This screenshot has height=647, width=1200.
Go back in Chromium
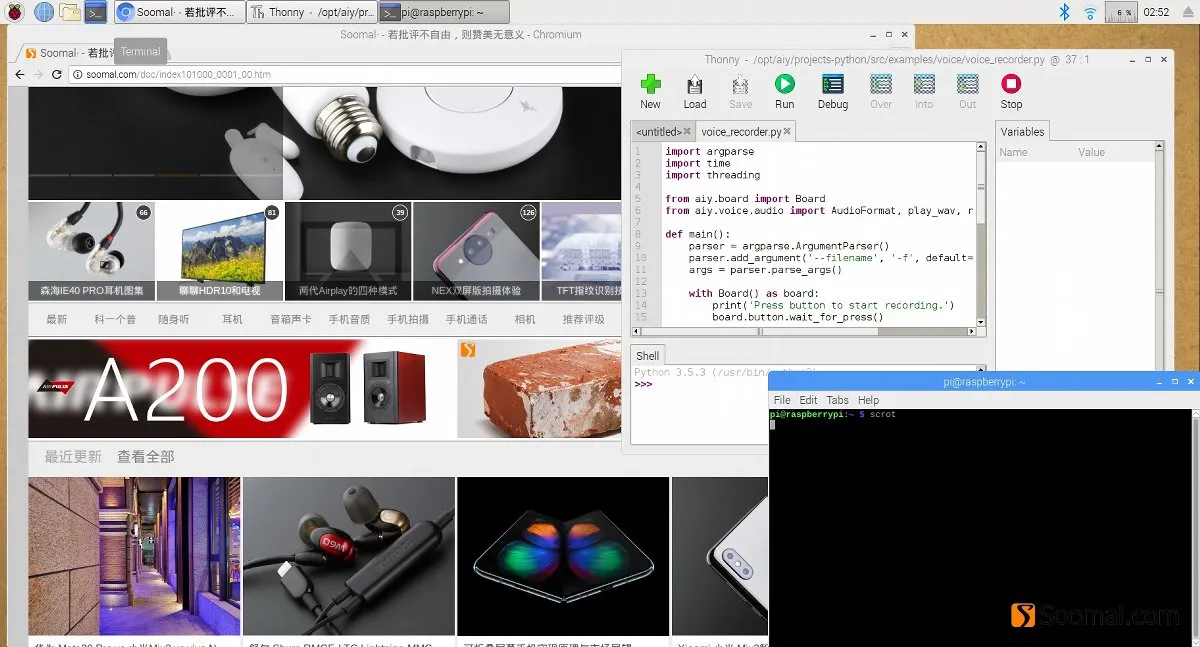19,75
